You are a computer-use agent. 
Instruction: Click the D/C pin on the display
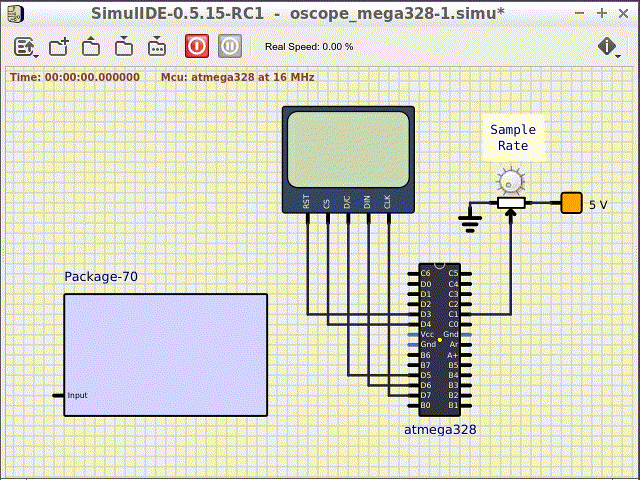tap(348, 219)
